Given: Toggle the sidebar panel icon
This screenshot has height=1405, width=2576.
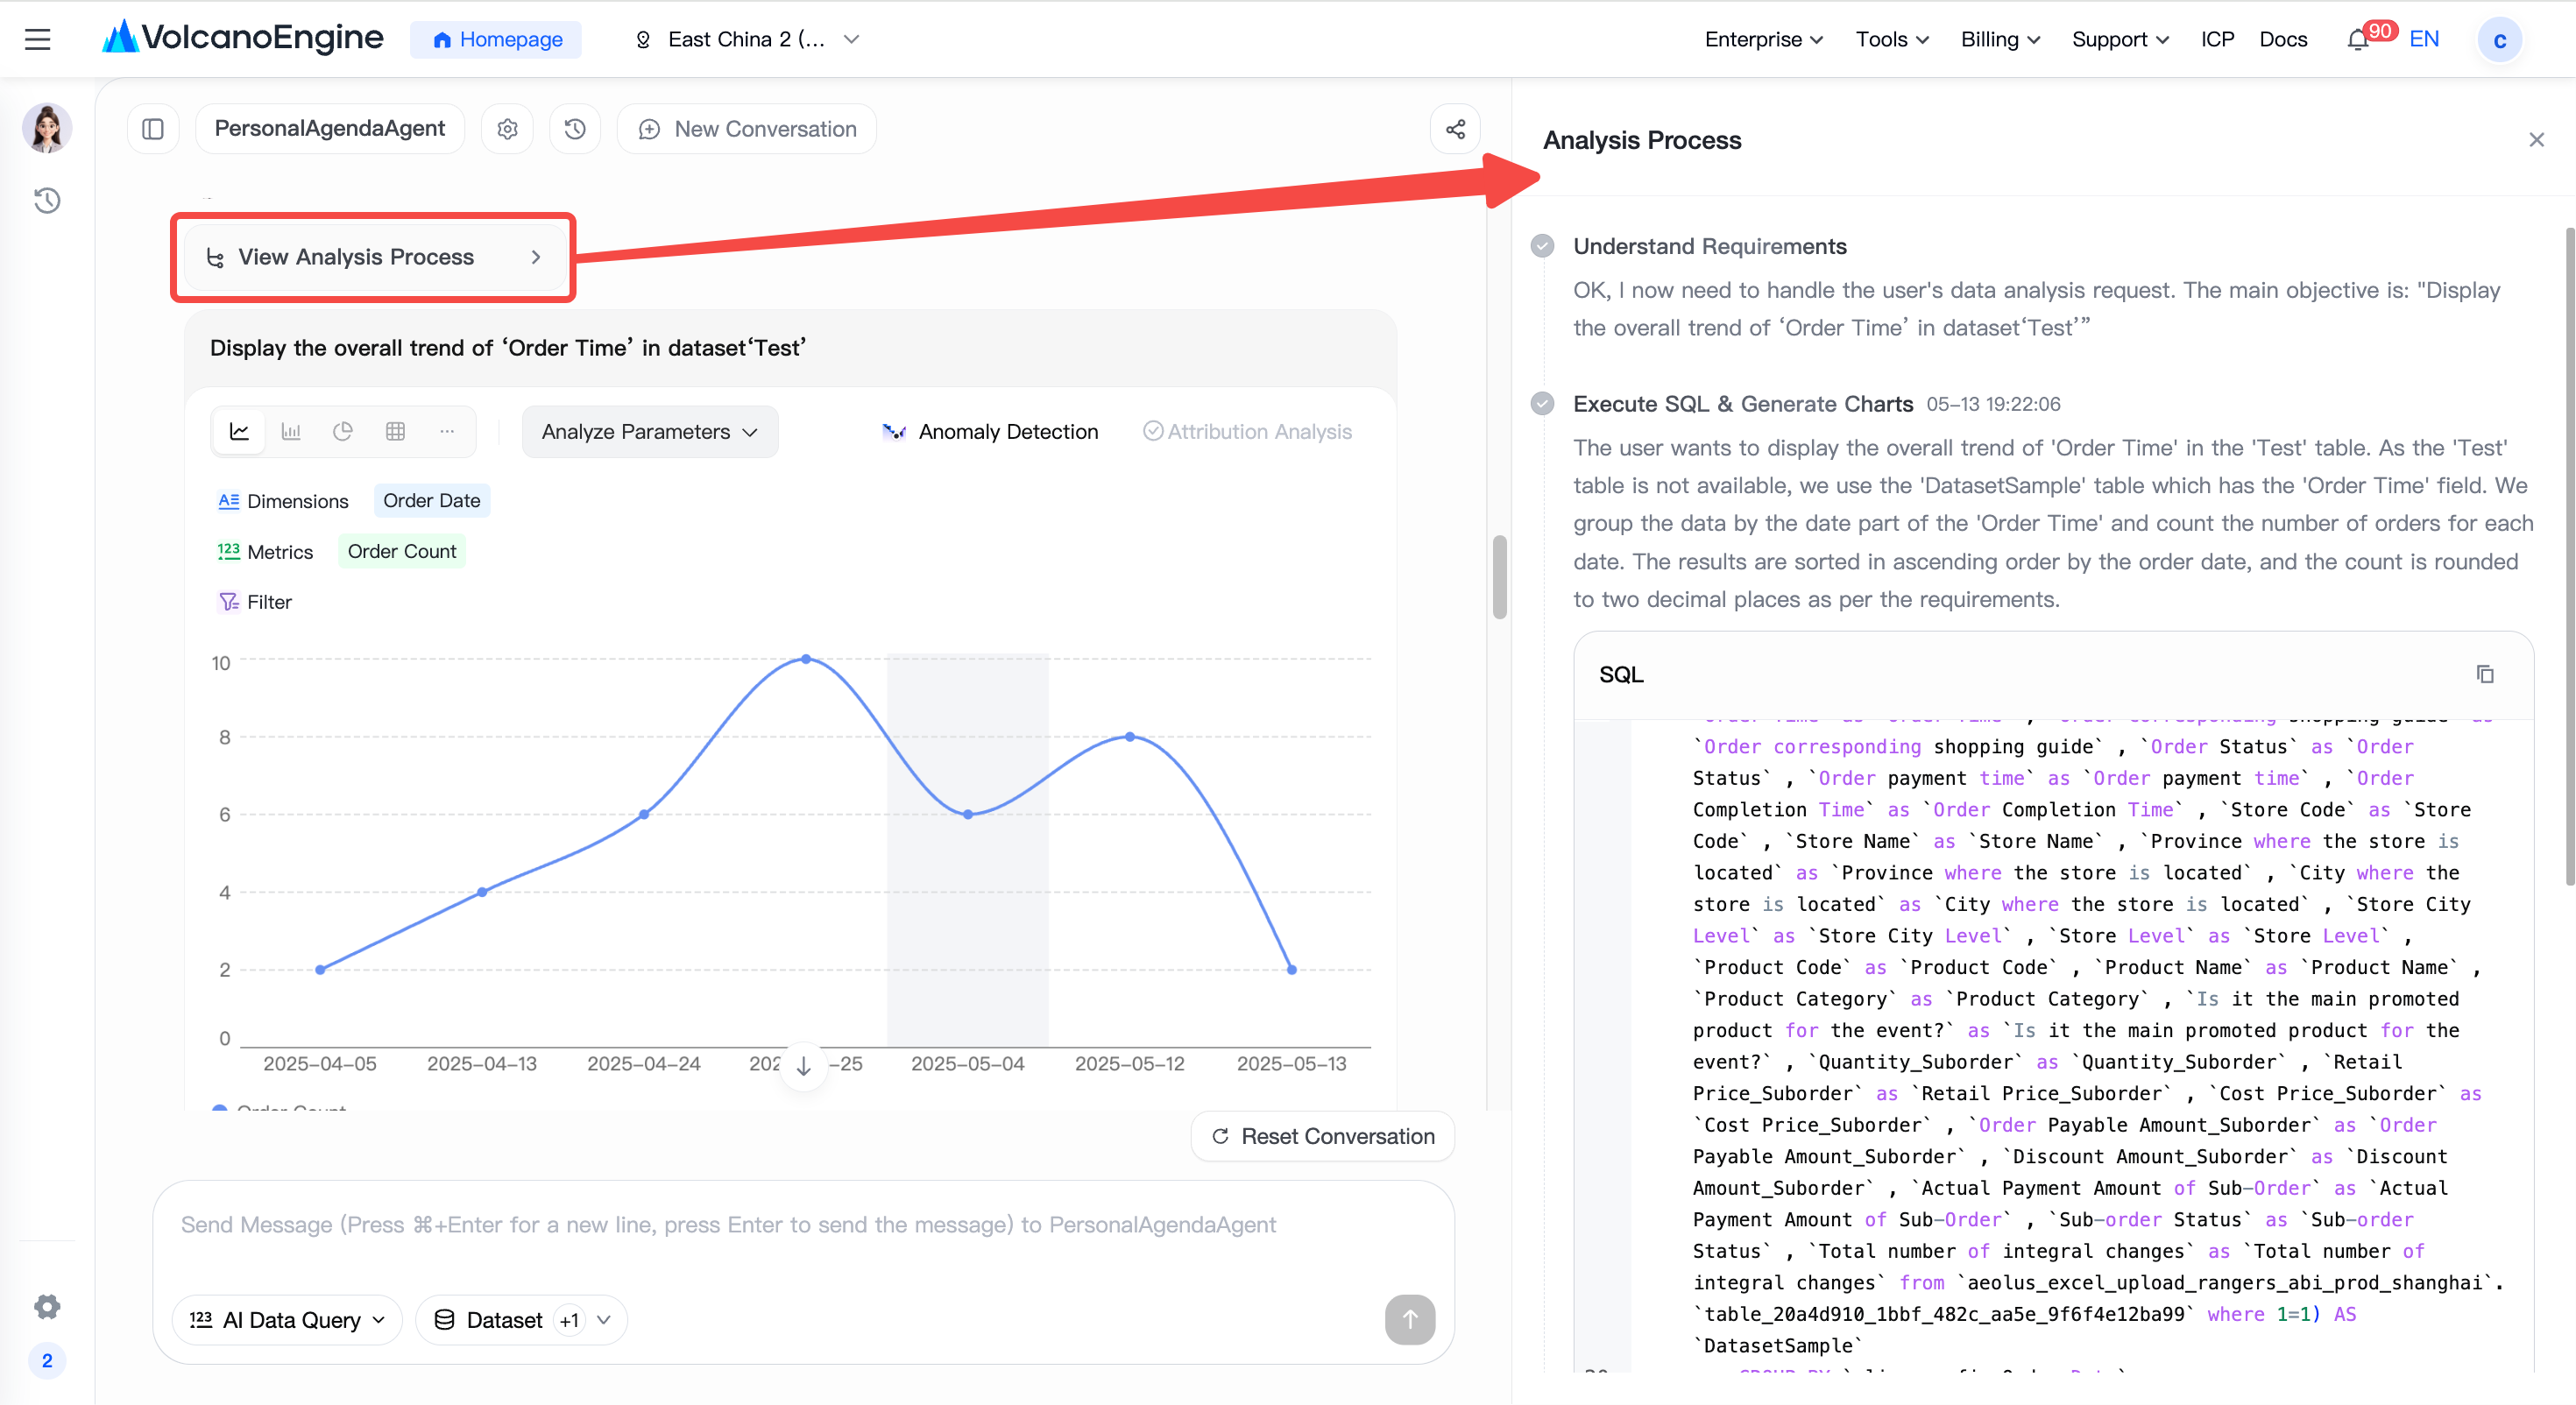Looking at the screenshot, I should click(153, 129).
